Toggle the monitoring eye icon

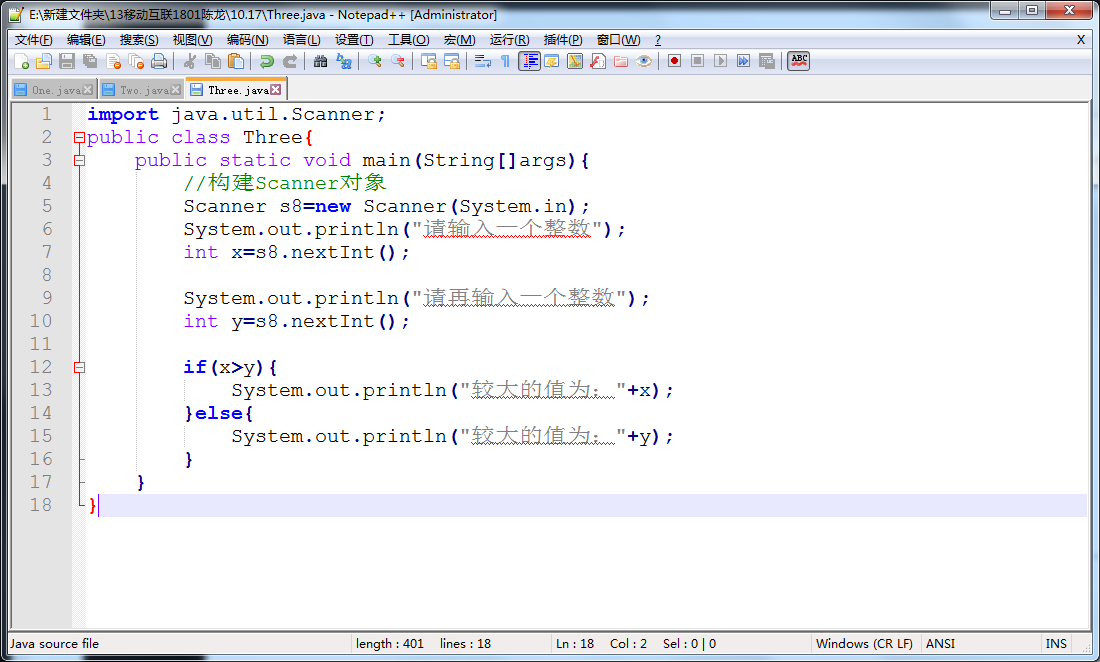(x=644, y=62)
